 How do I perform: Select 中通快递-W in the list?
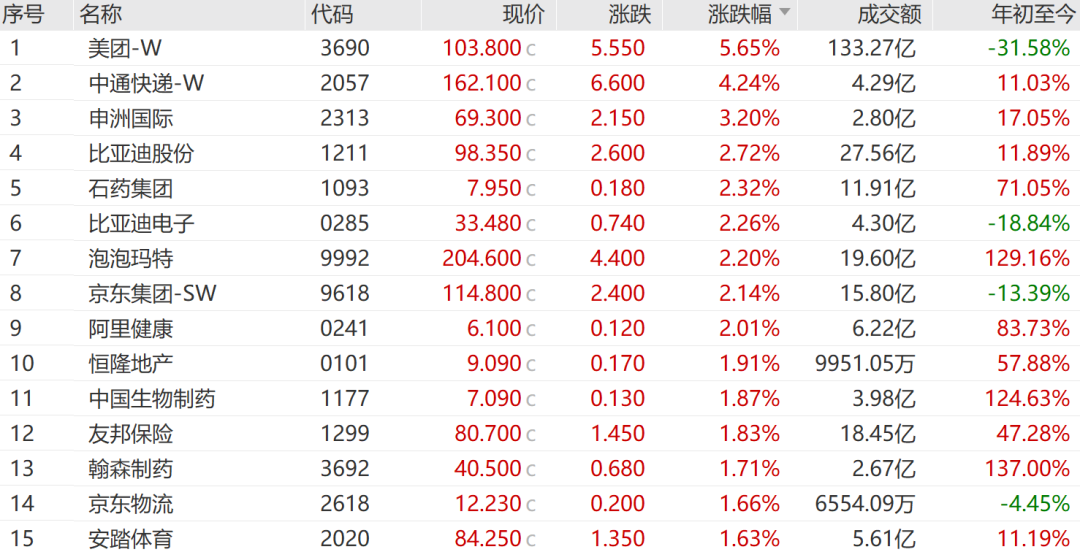tap(146, 83)
